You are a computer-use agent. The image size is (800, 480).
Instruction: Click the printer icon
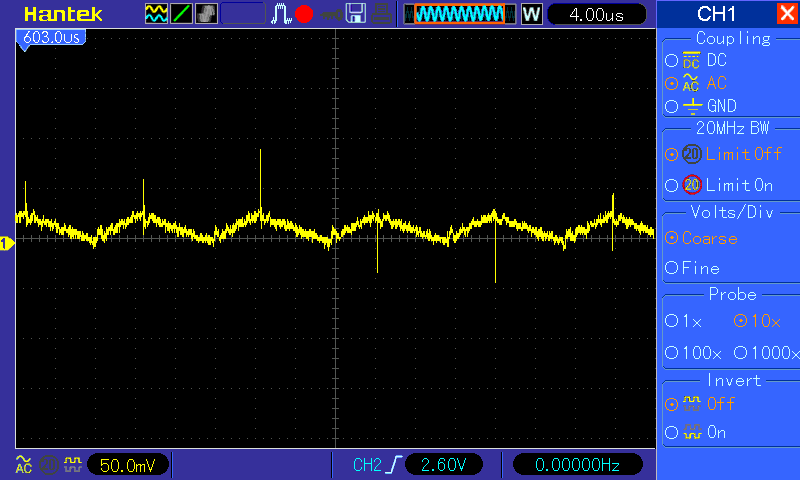381,14
